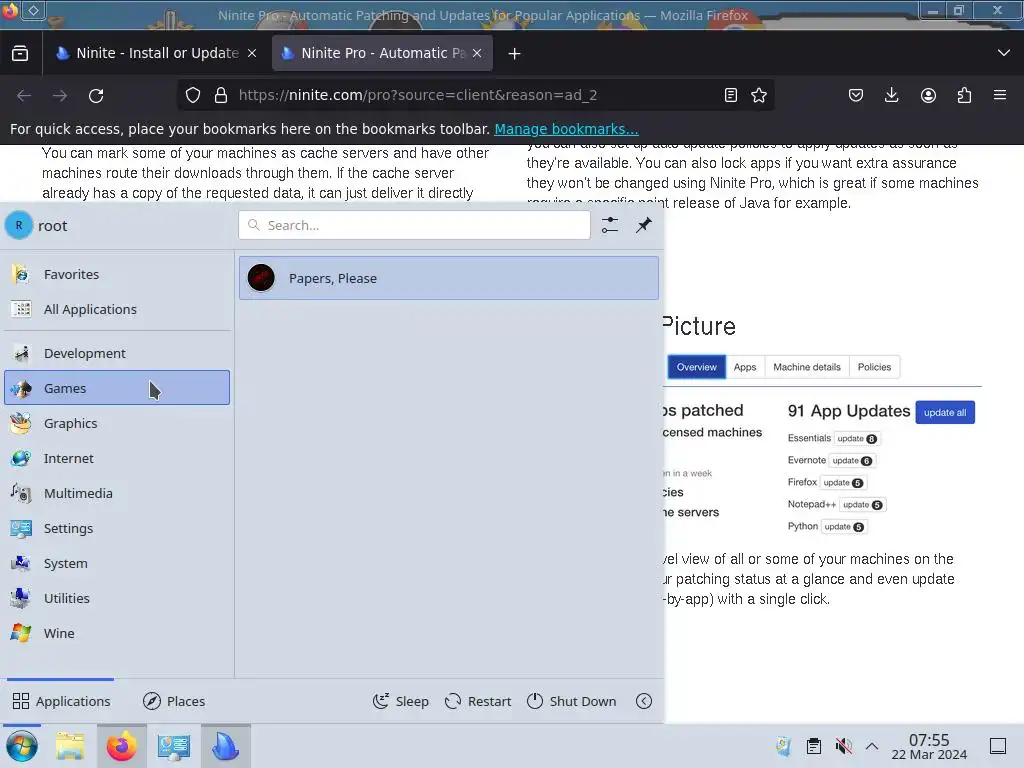1024x768 pixels.
Task: Click the root user avatar
Action: (x=19, y=225)
